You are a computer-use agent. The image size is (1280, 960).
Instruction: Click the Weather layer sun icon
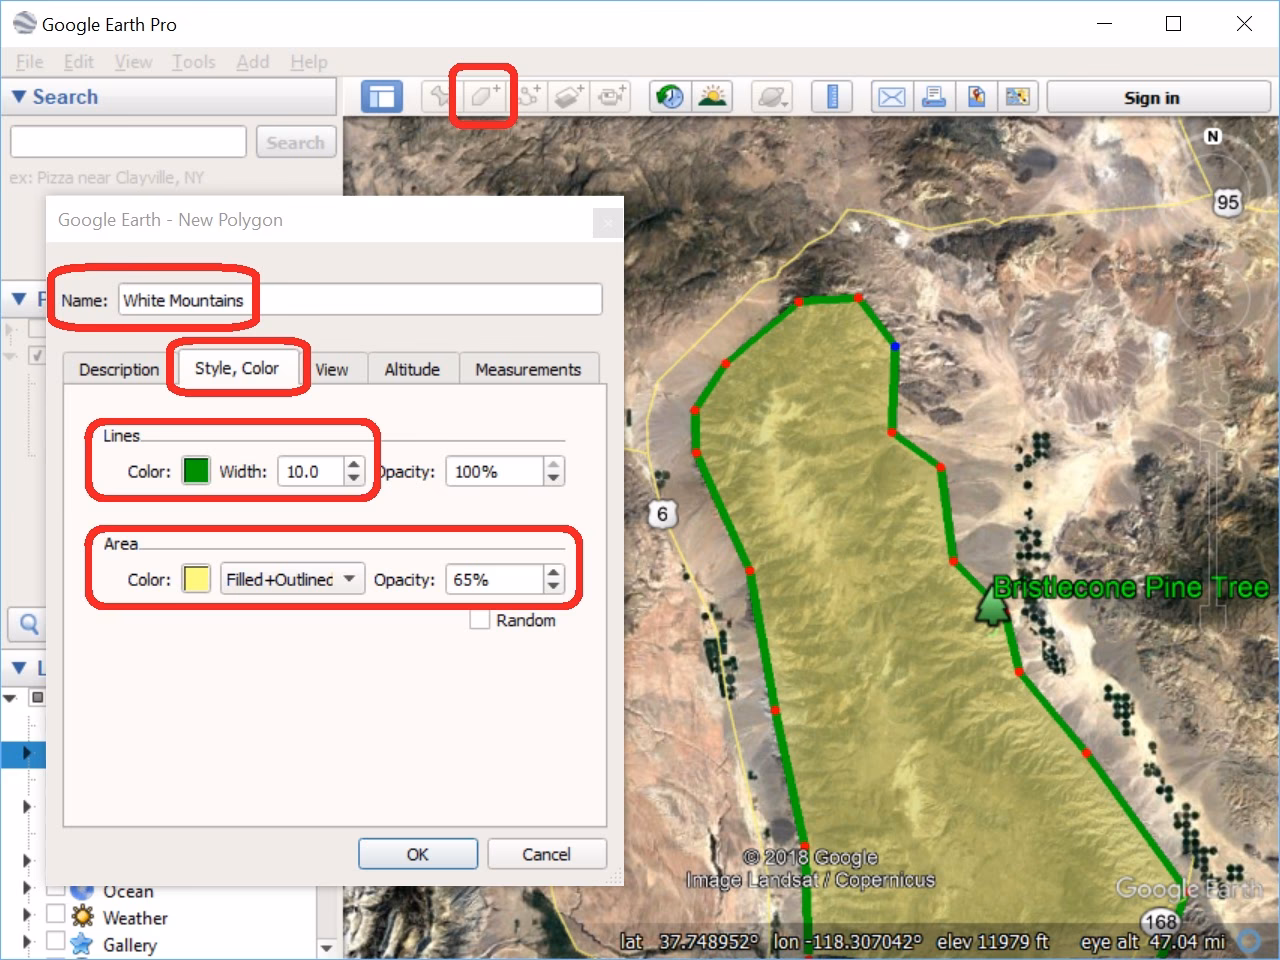point(84,917)
